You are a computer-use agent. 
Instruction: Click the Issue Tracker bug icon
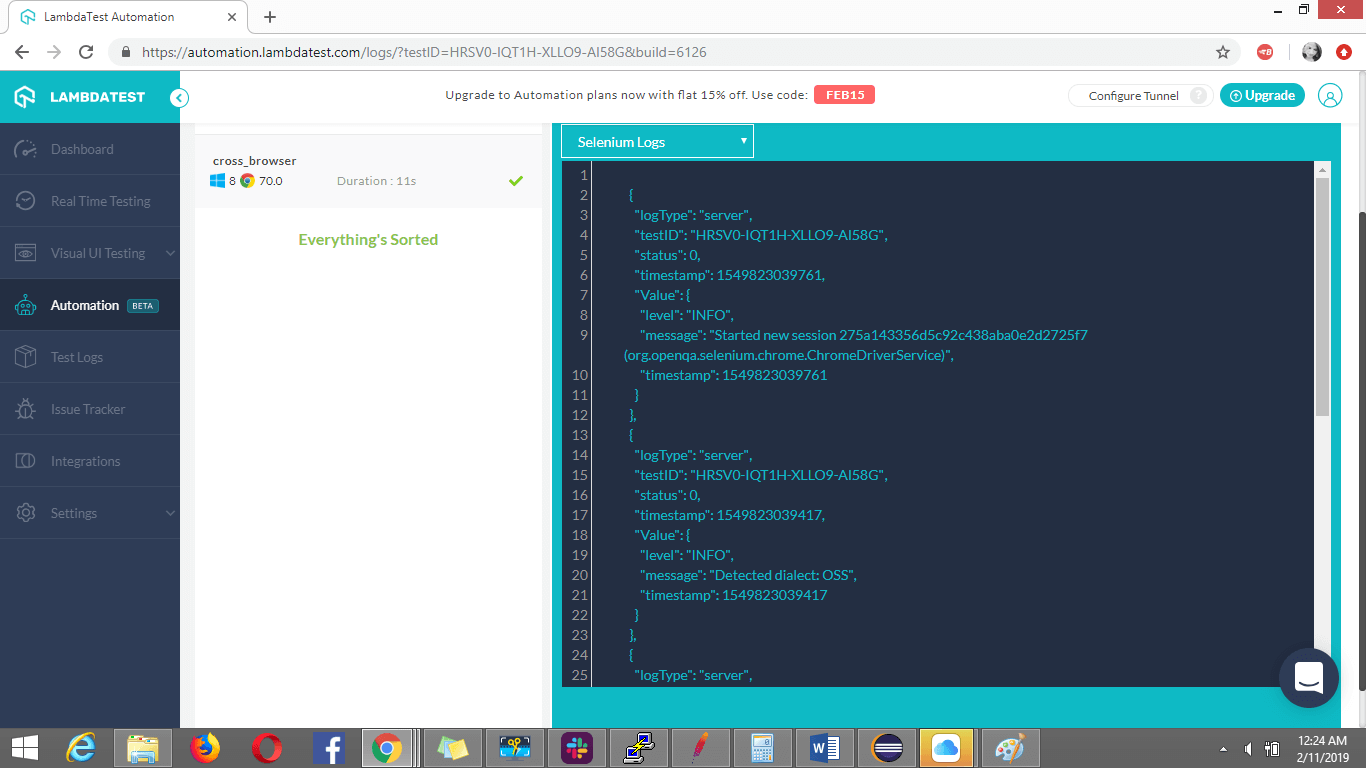click(26, 409)
